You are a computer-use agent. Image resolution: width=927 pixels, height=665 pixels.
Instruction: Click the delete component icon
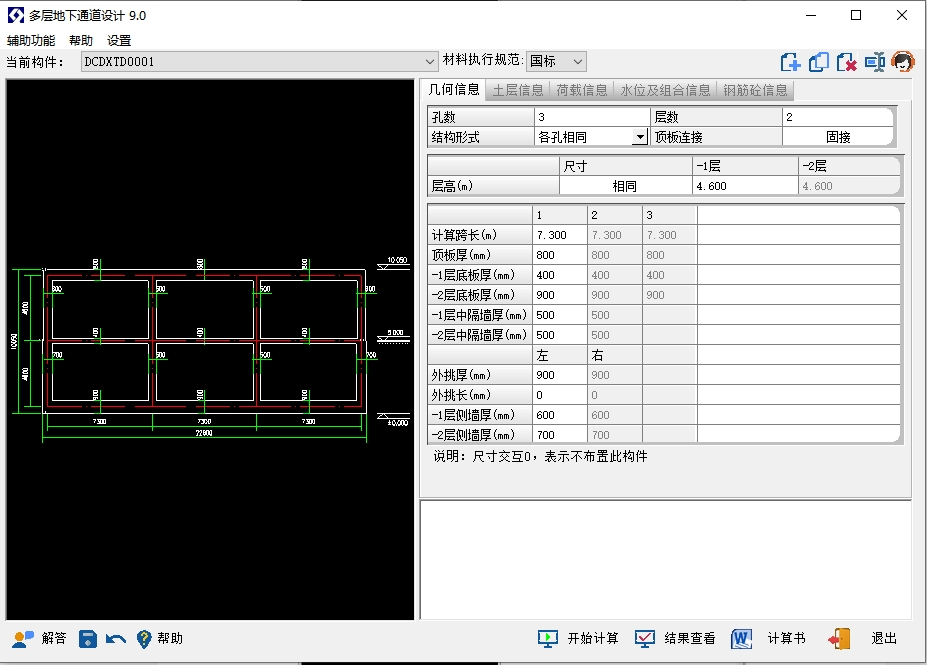[847, 62]
